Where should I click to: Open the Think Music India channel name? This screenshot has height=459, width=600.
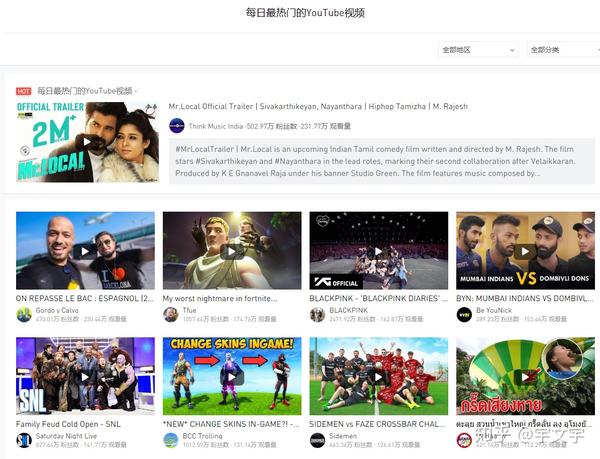click(x=215, y=126)
